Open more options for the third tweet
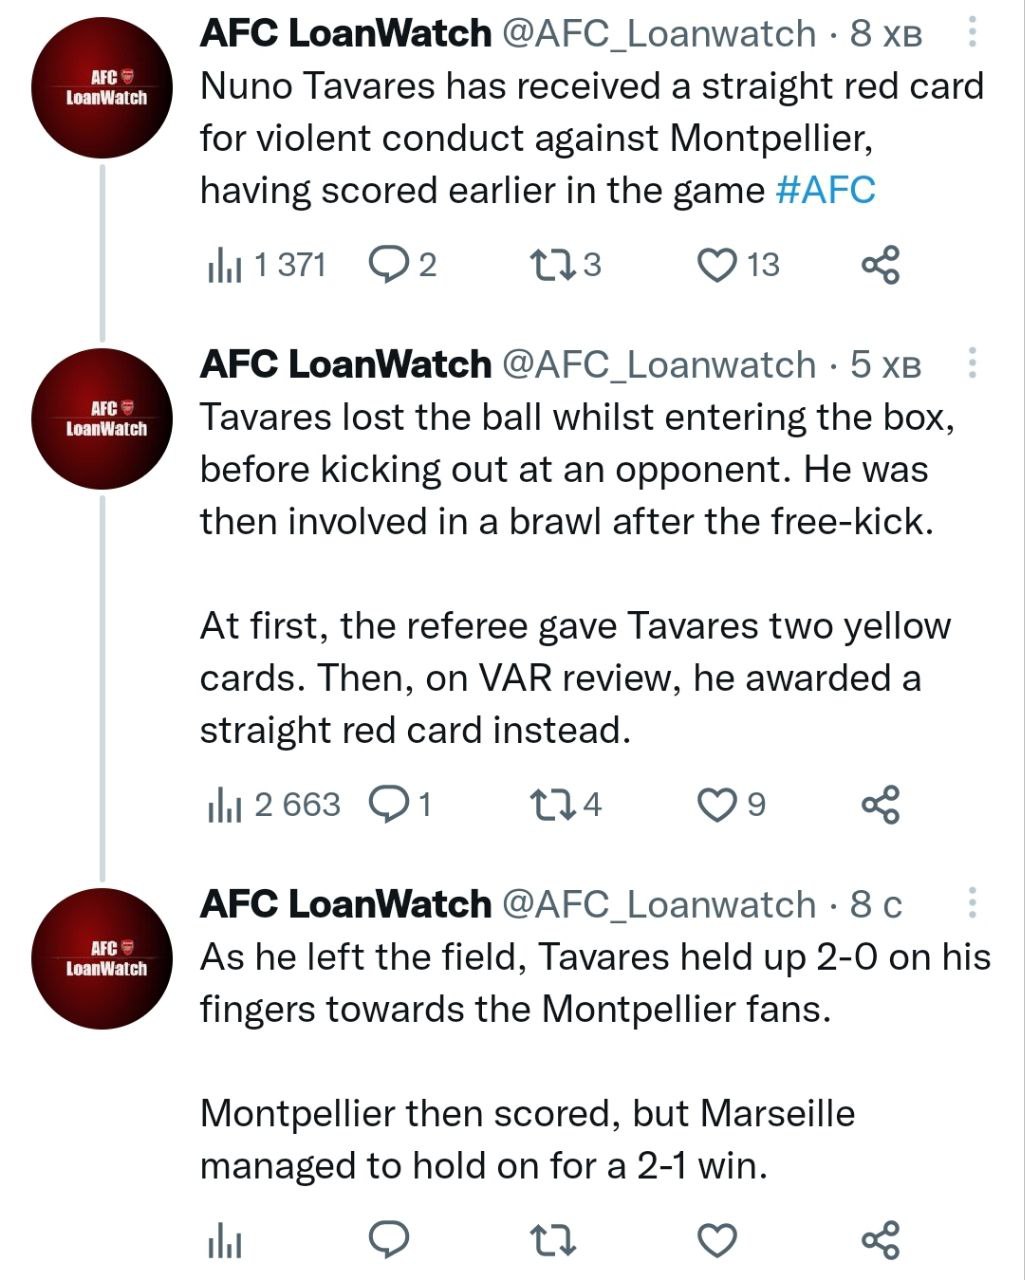 971,904
